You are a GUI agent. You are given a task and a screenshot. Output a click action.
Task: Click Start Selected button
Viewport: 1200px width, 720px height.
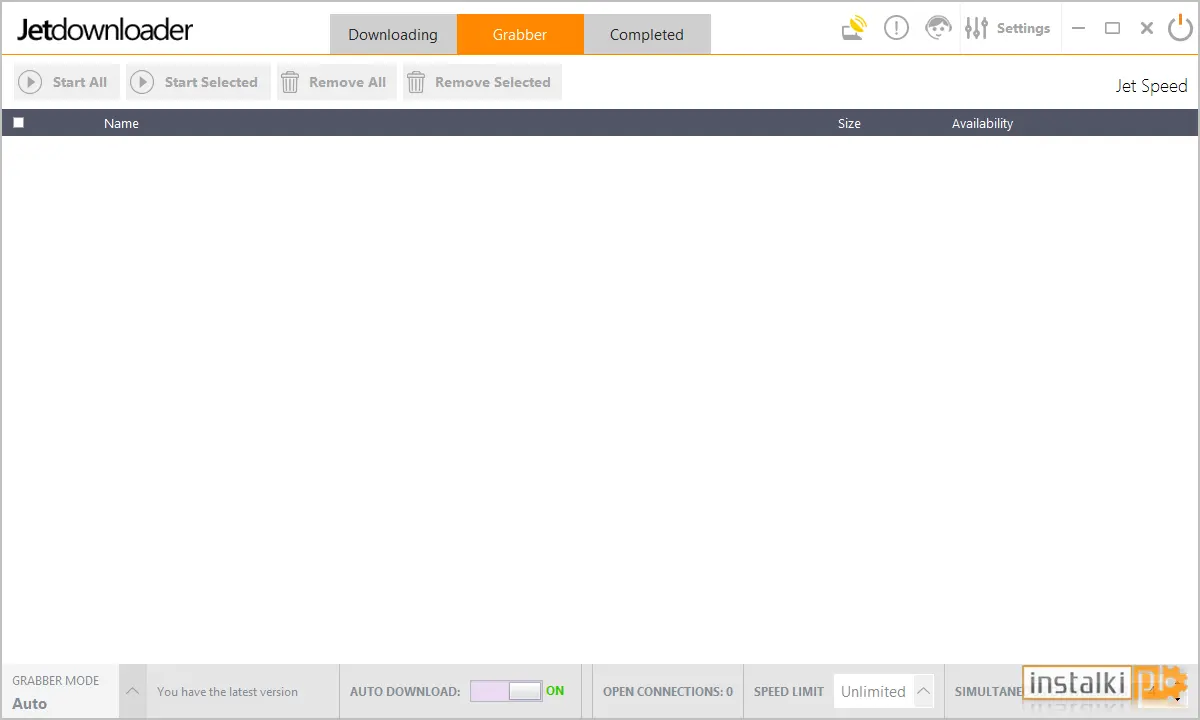coord(198,82)
